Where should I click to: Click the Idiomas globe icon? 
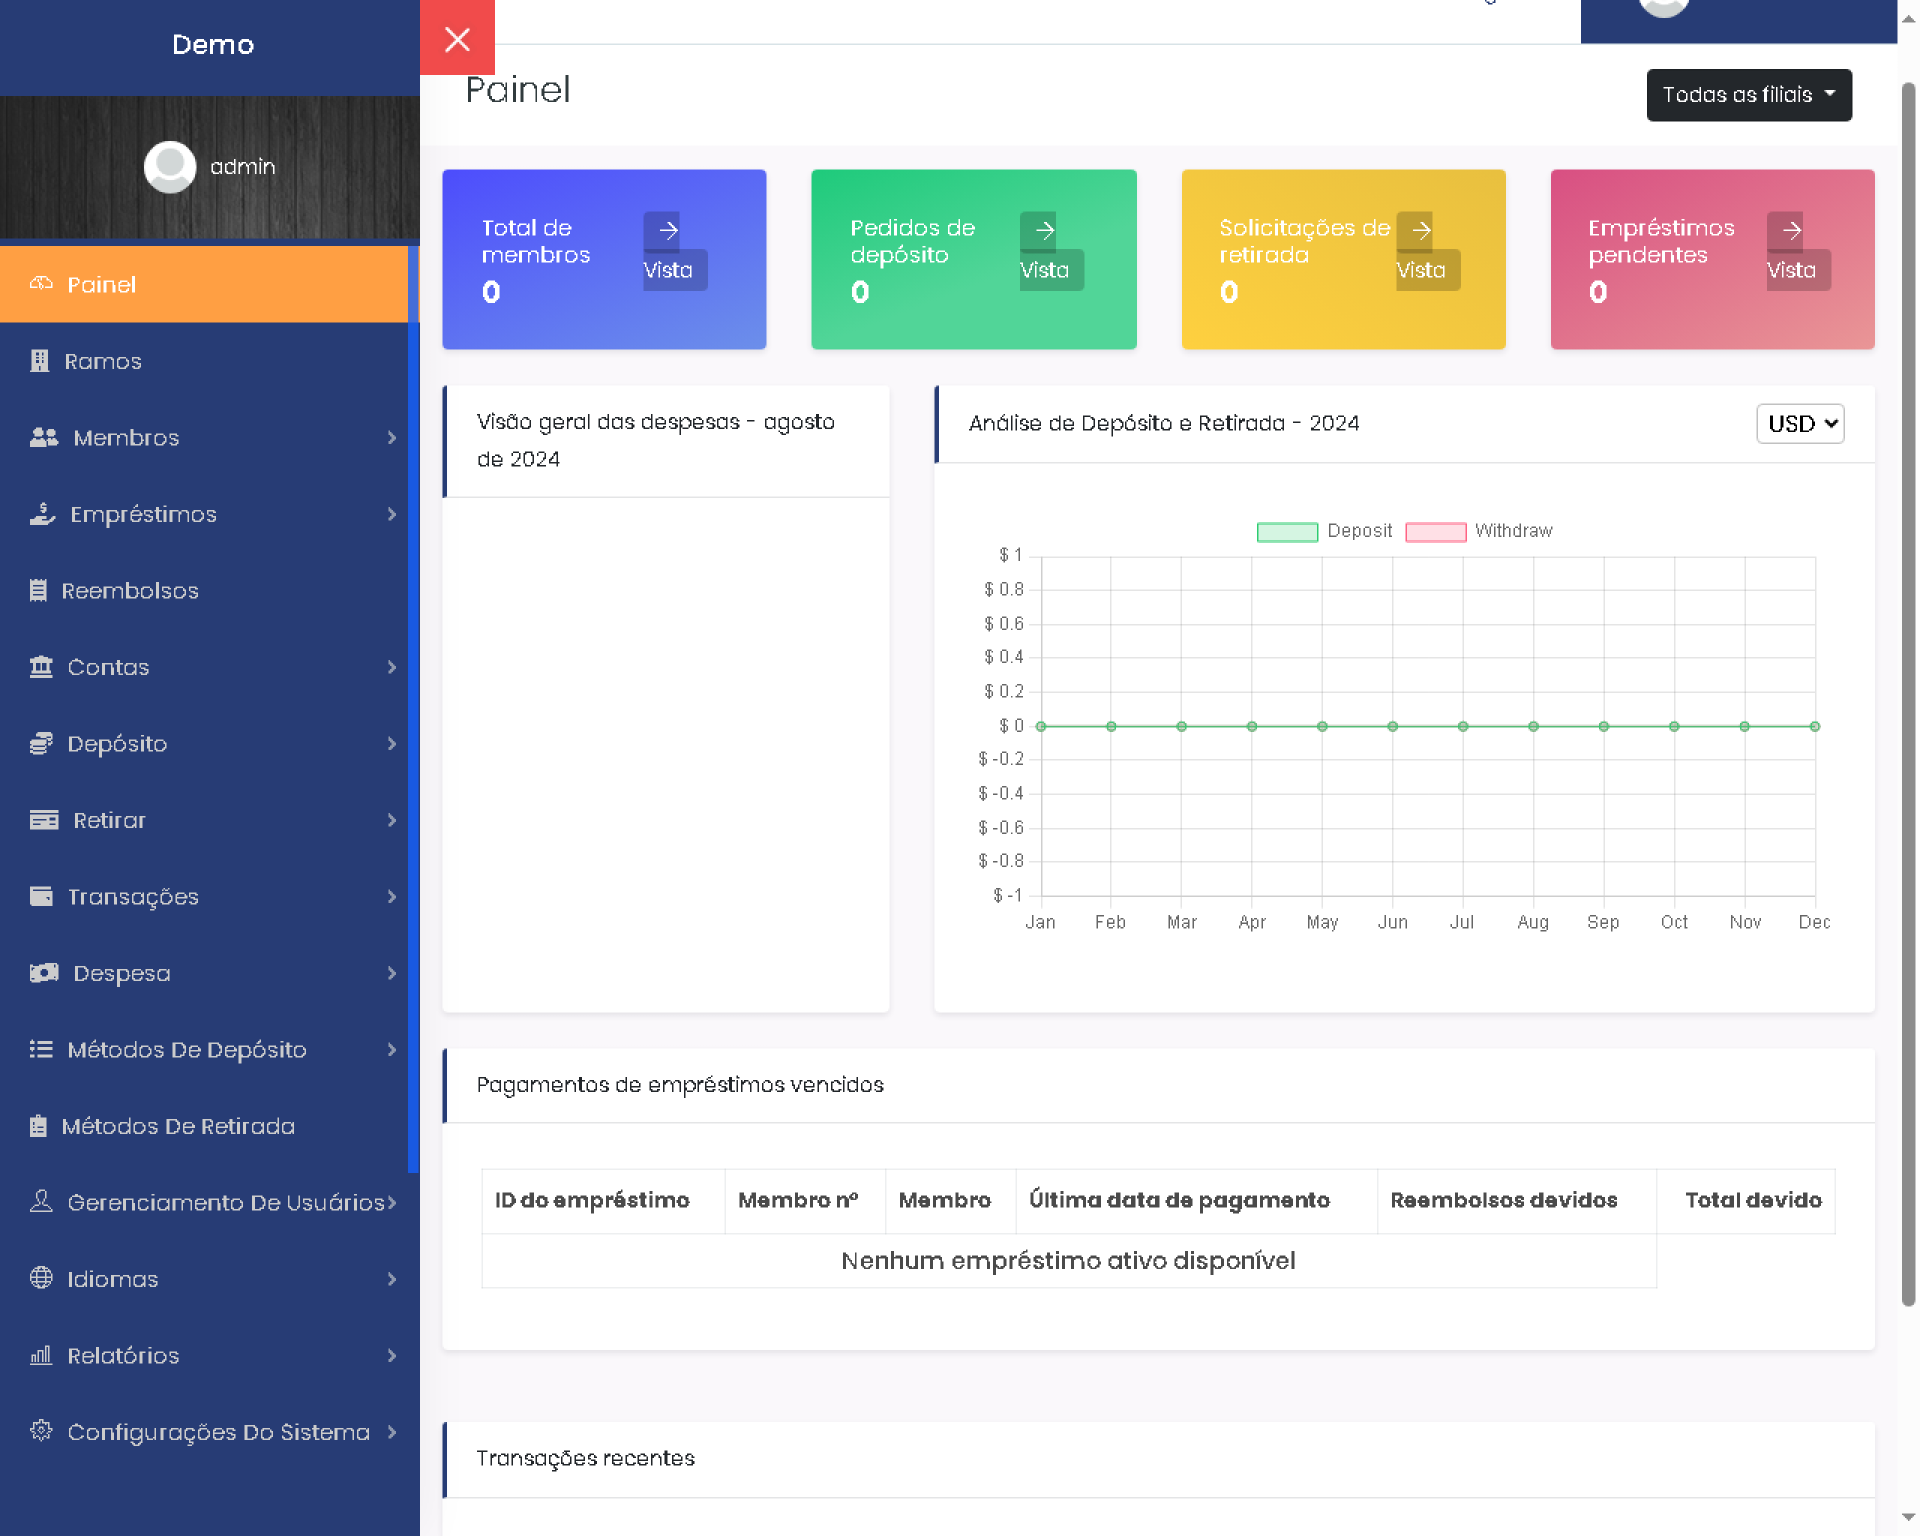tap(41, 1278)
